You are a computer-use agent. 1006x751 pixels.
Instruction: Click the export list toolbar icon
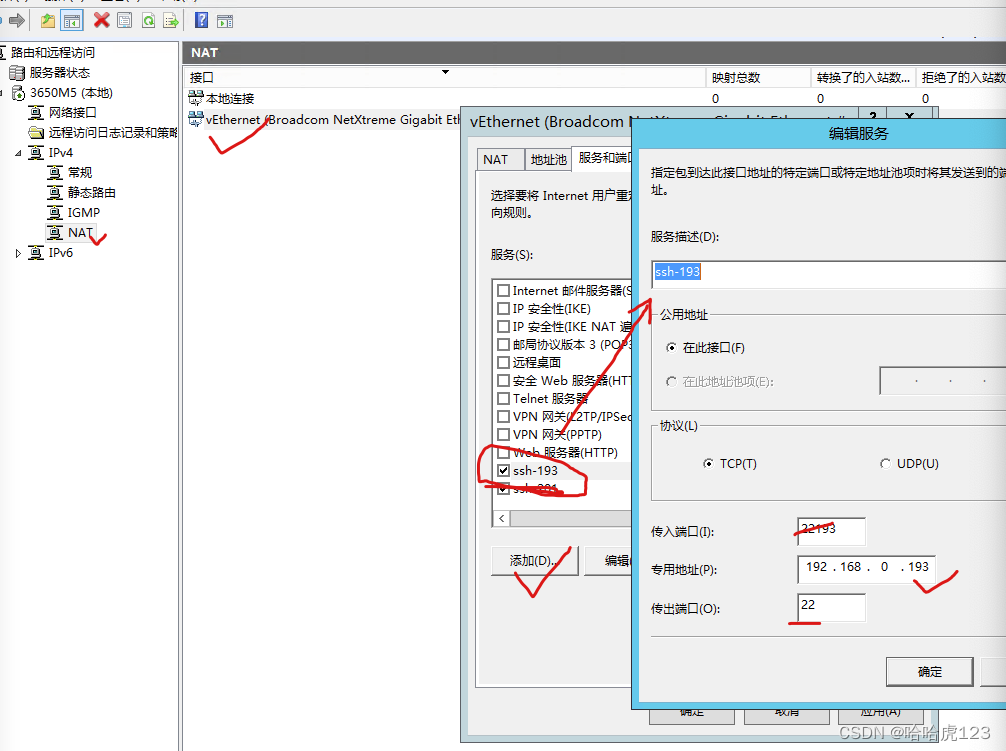[x=171, y=21]
